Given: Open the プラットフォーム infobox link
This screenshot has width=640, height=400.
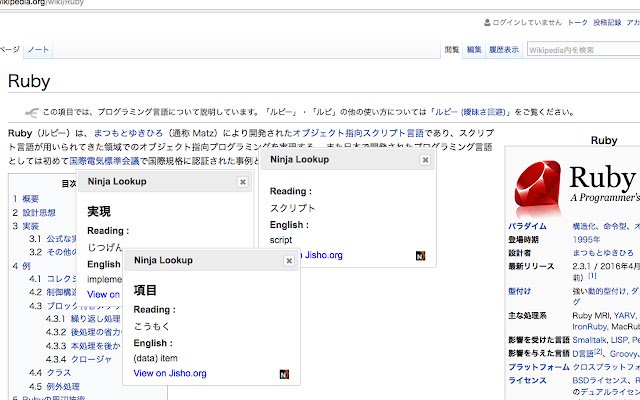Looking at the screenshot, I should click(539, 367).
